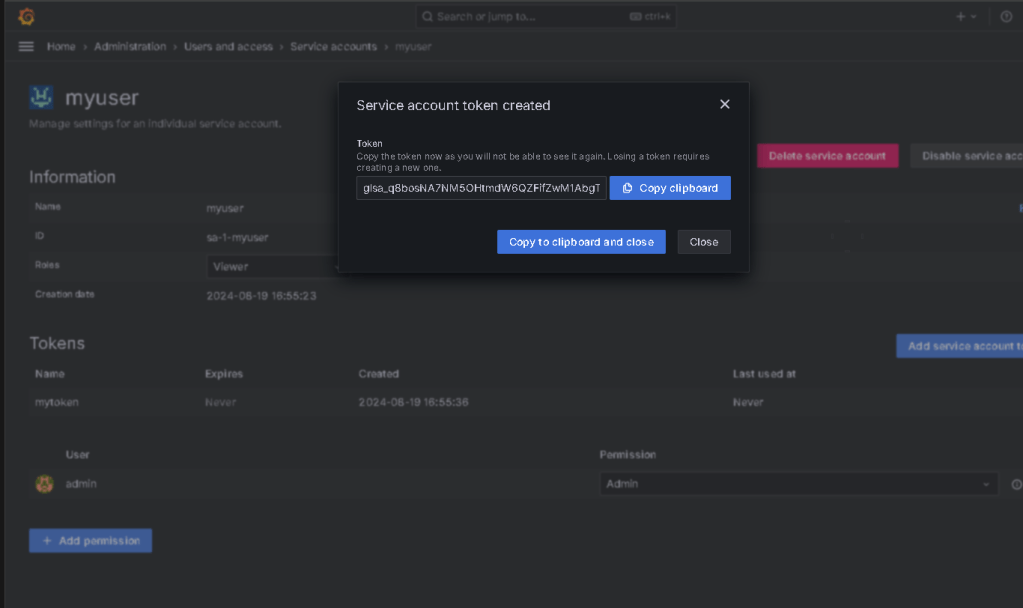Click the Copy clipboard button
Viewport: 1023px width, 608px height.
click(670, 188)
